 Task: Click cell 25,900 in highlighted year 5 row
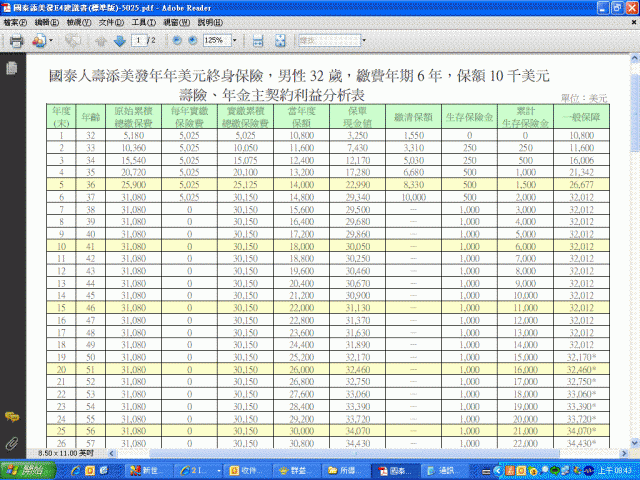133,184
